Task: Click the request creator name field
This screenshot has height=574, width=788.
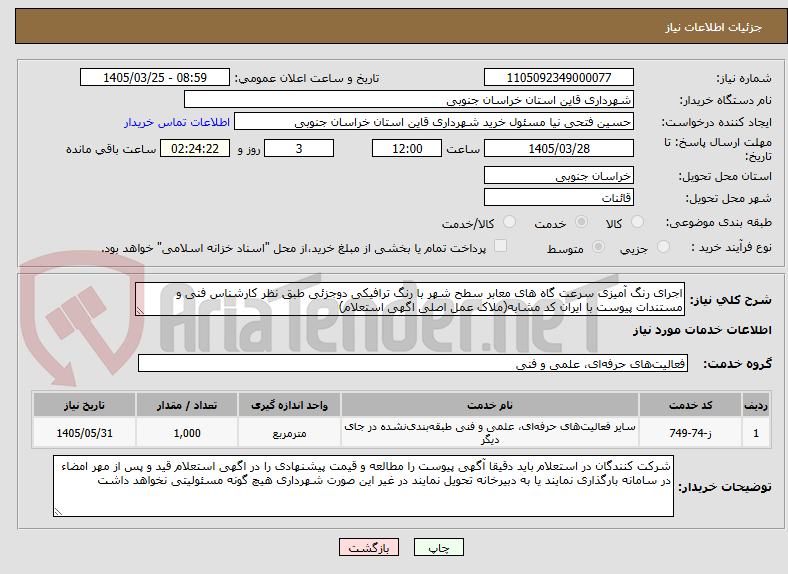Action: 434,122
